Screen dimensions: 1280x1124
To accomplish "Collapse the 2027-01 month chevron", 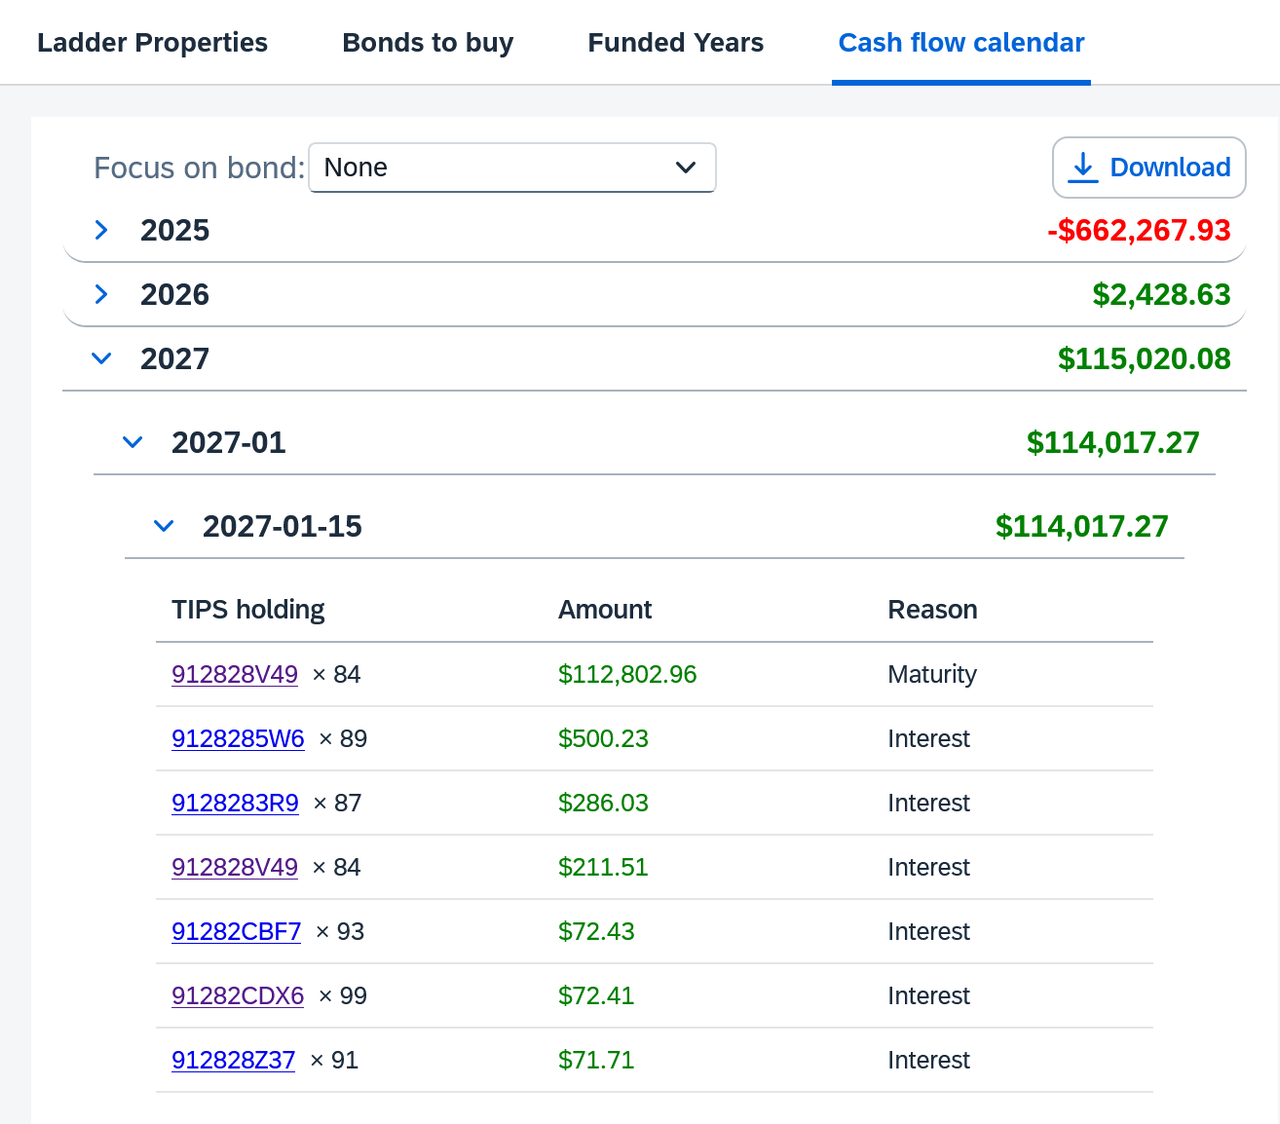I will pyautogui.click(x=132, y=442).
